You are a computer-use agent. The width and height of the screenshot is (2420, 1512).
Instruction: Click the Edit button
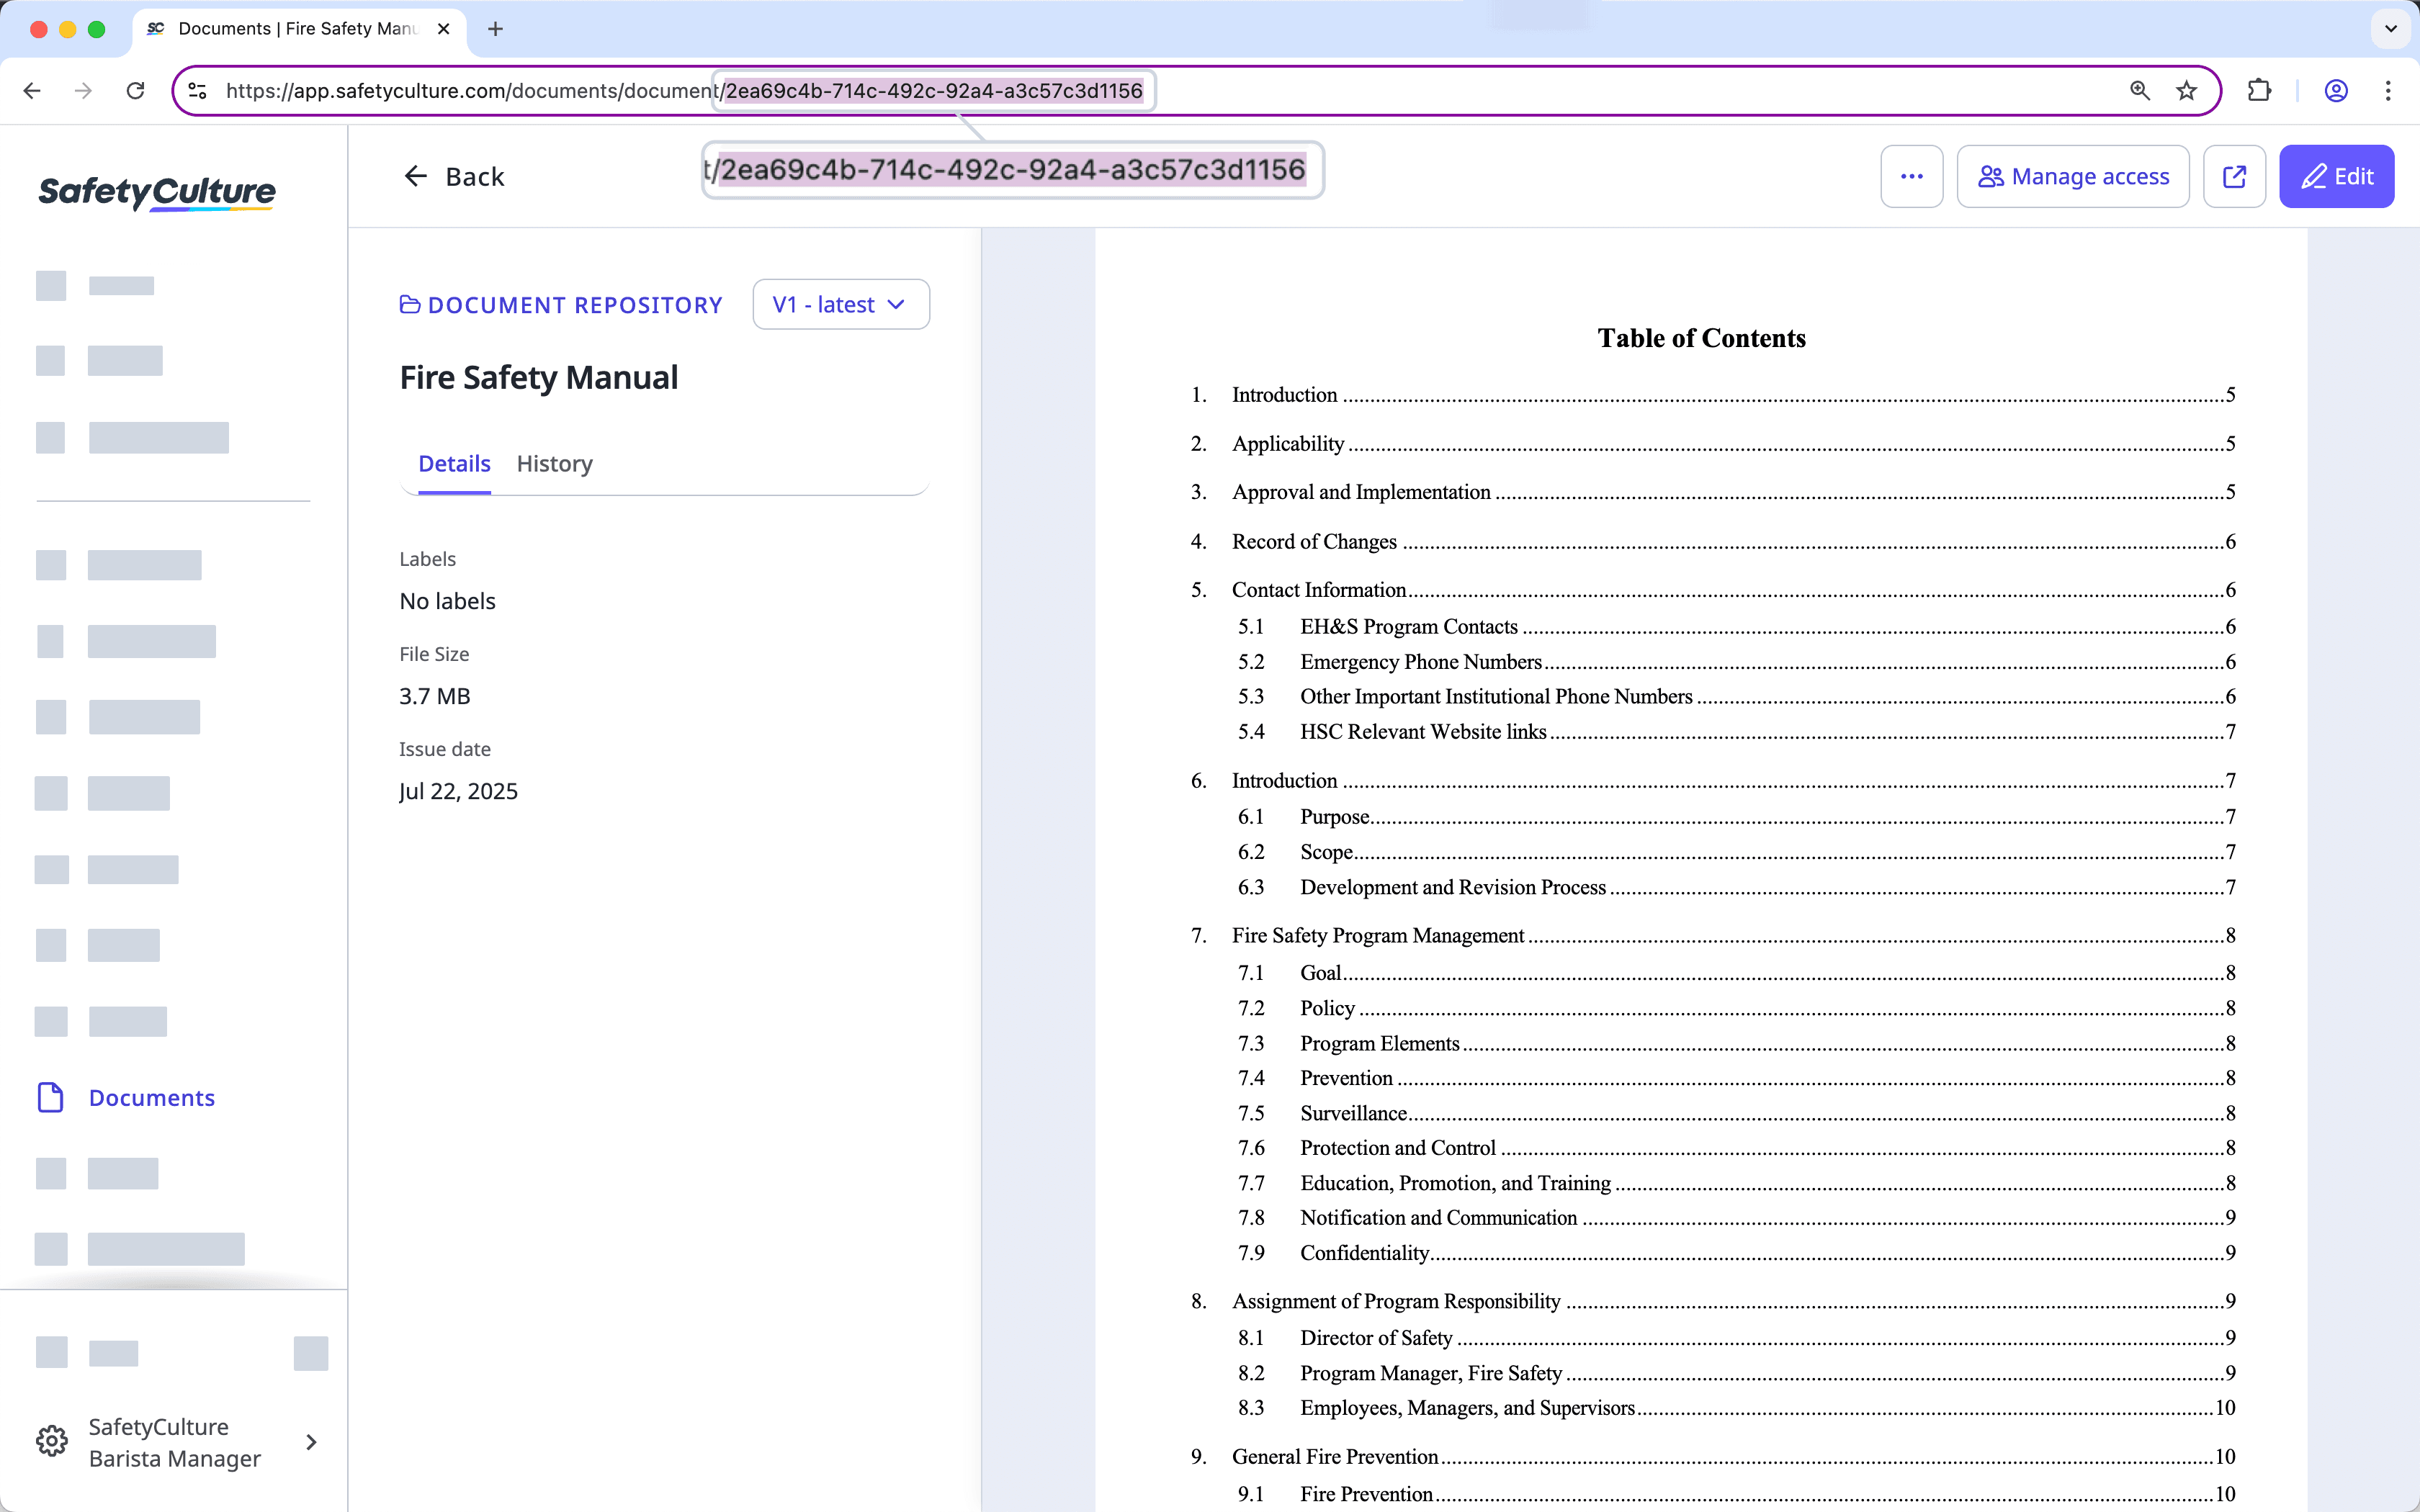[2337, 176]
